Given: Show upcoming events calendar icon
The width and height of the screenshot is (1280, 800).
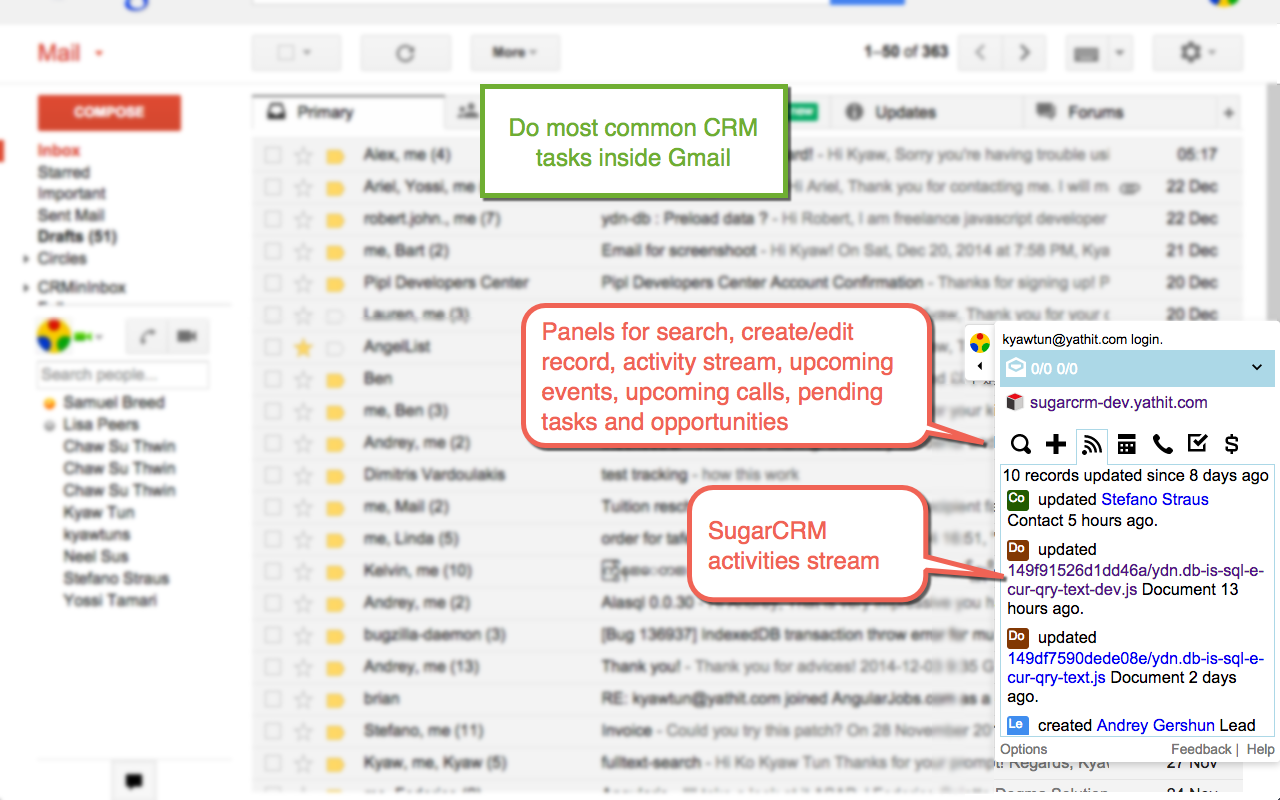Looking at the screenshot, I should [1127, 444].
